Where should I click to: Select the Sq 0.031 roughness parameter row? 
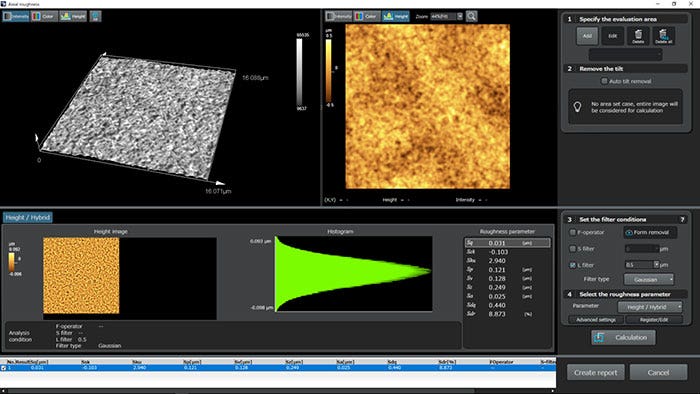click(x=507, y=243)
